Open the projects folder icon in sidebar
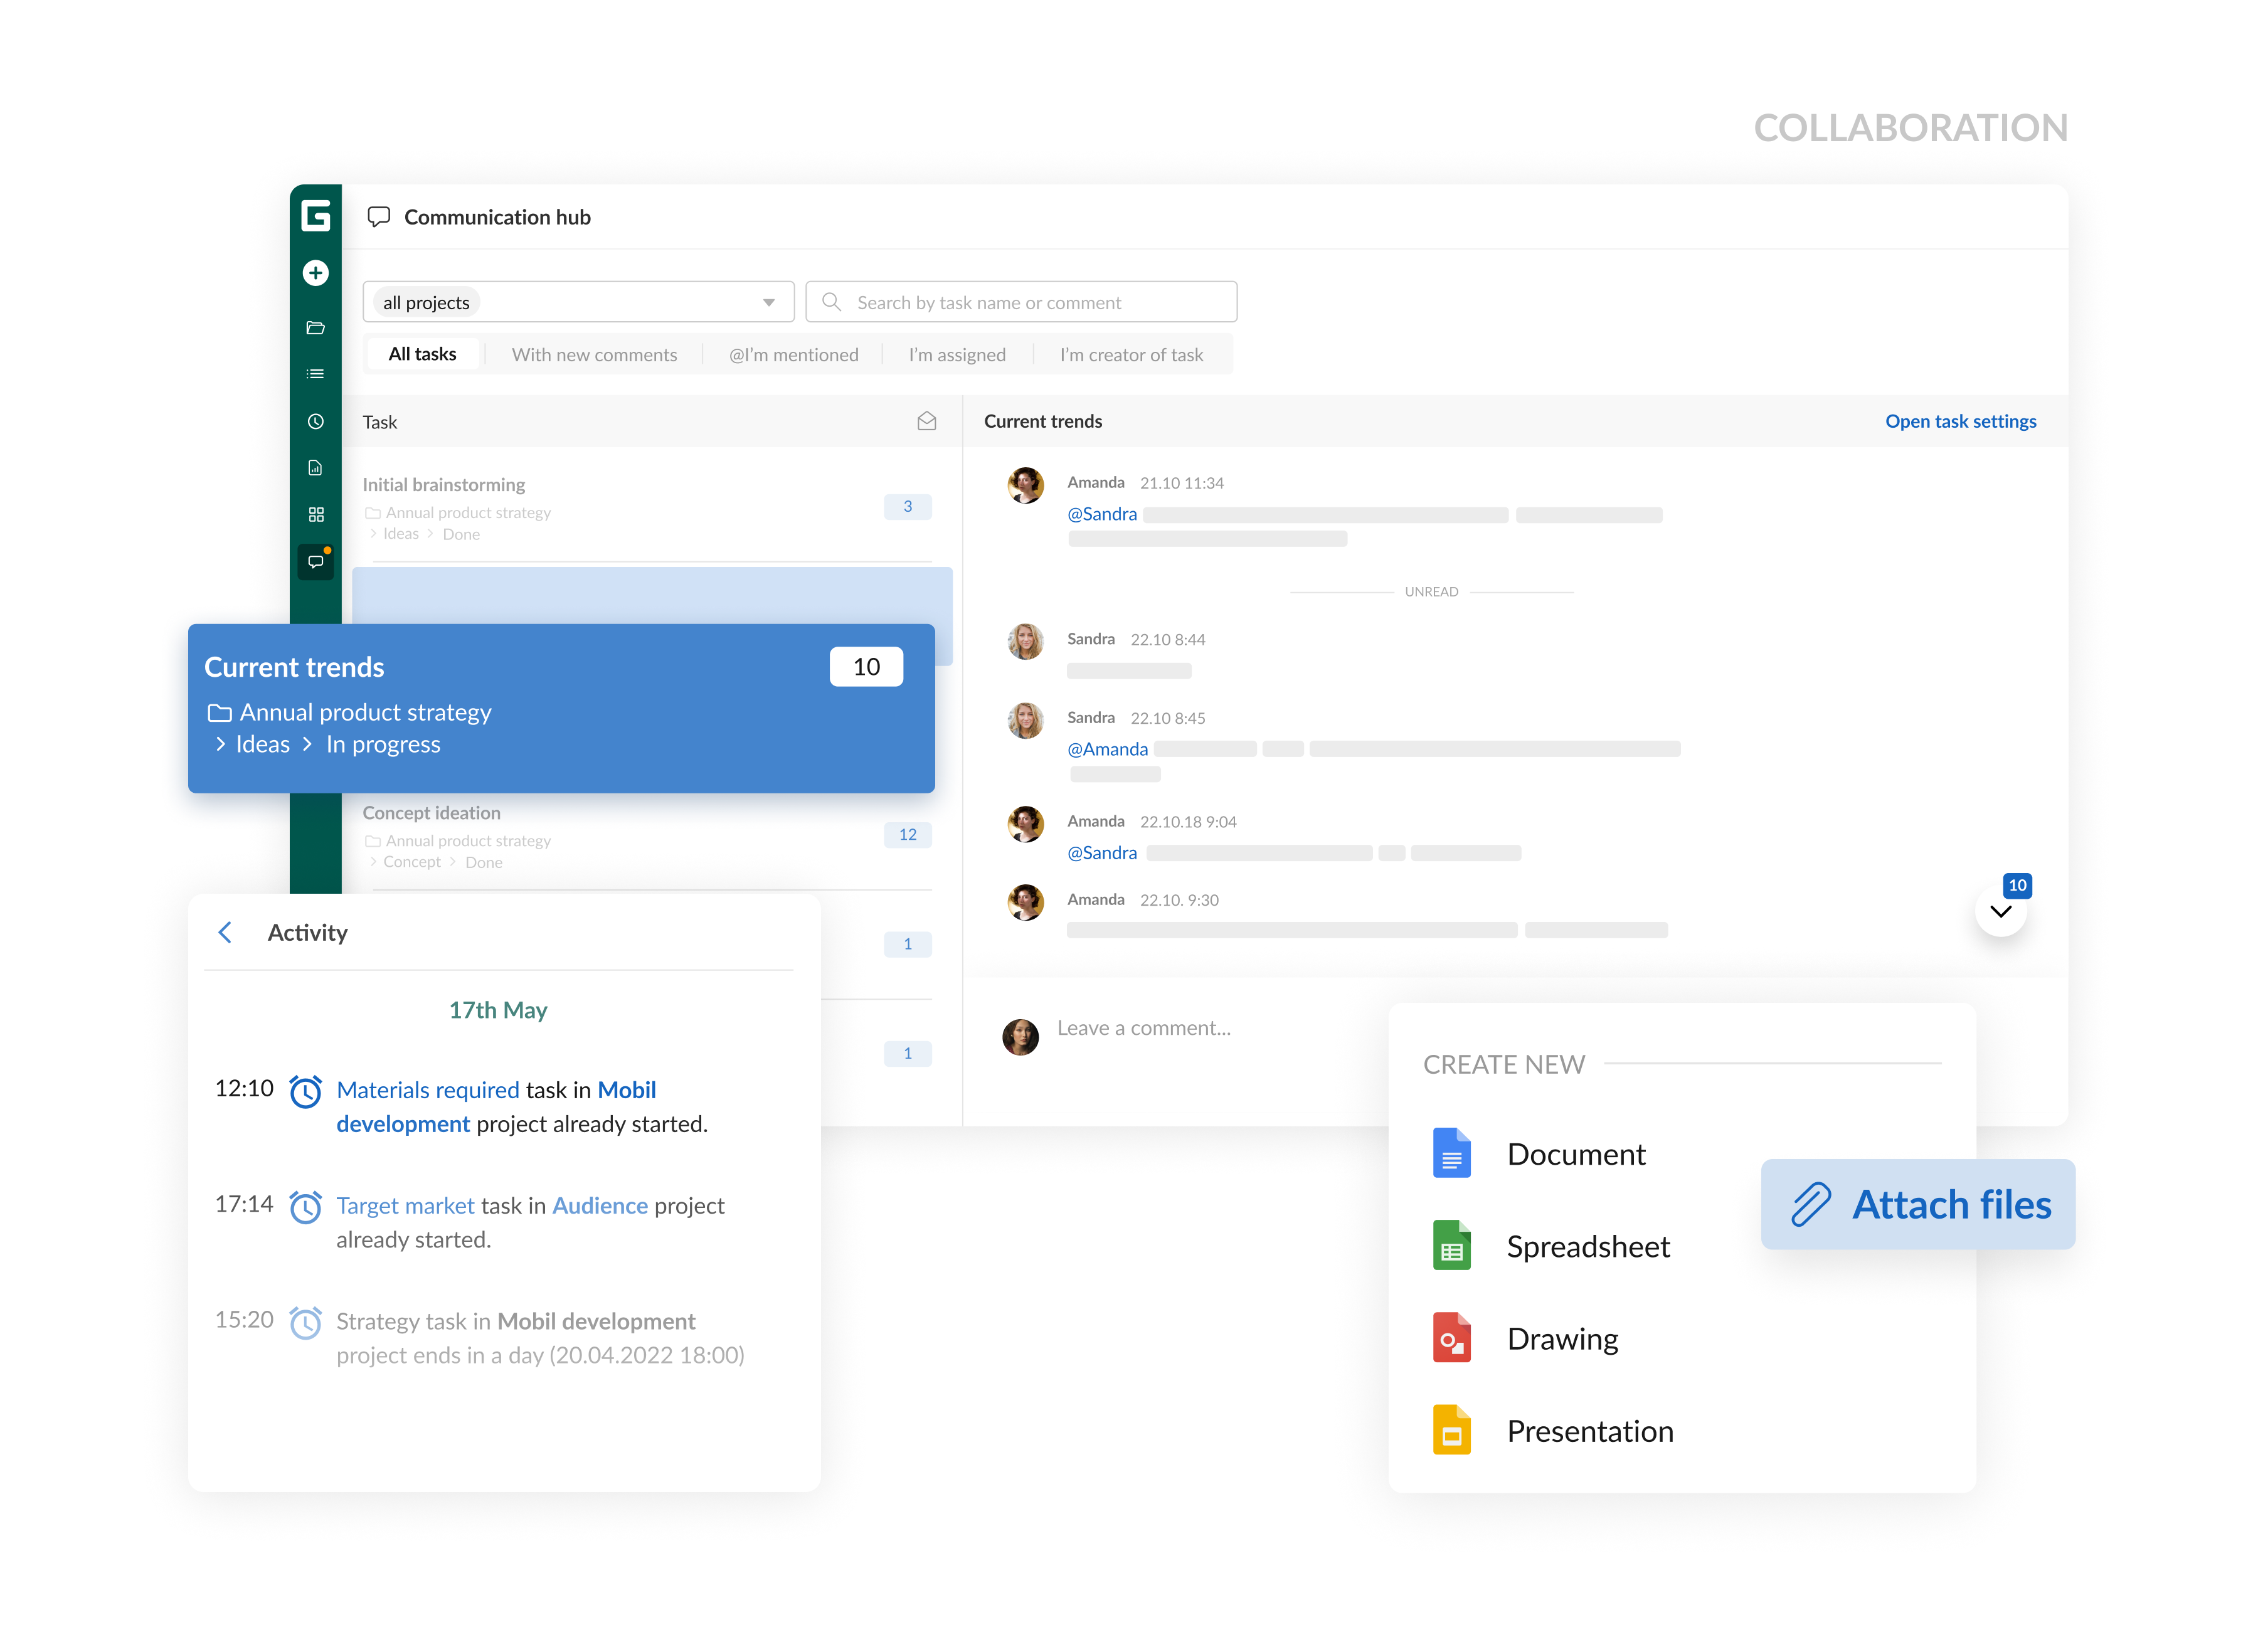Screen dimensions: 2258x1652 tap(315, 328)
